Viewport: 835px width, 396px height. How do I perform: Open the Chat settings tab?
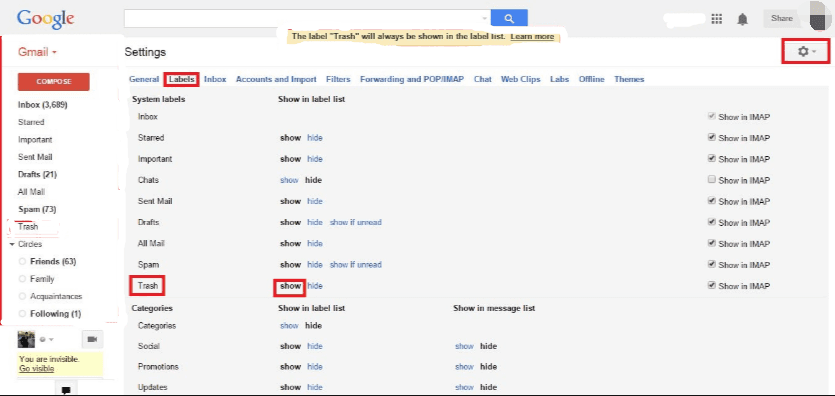(482, 79)
